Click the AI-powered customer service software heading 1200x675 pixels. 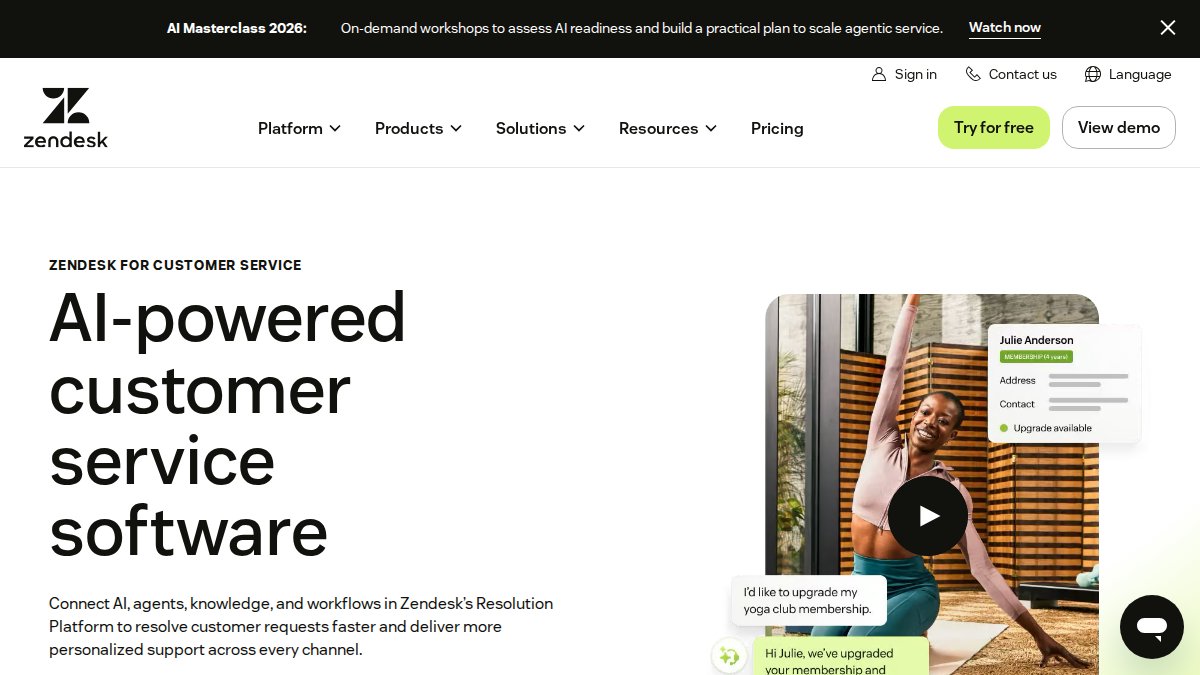(x=228, y=424)
